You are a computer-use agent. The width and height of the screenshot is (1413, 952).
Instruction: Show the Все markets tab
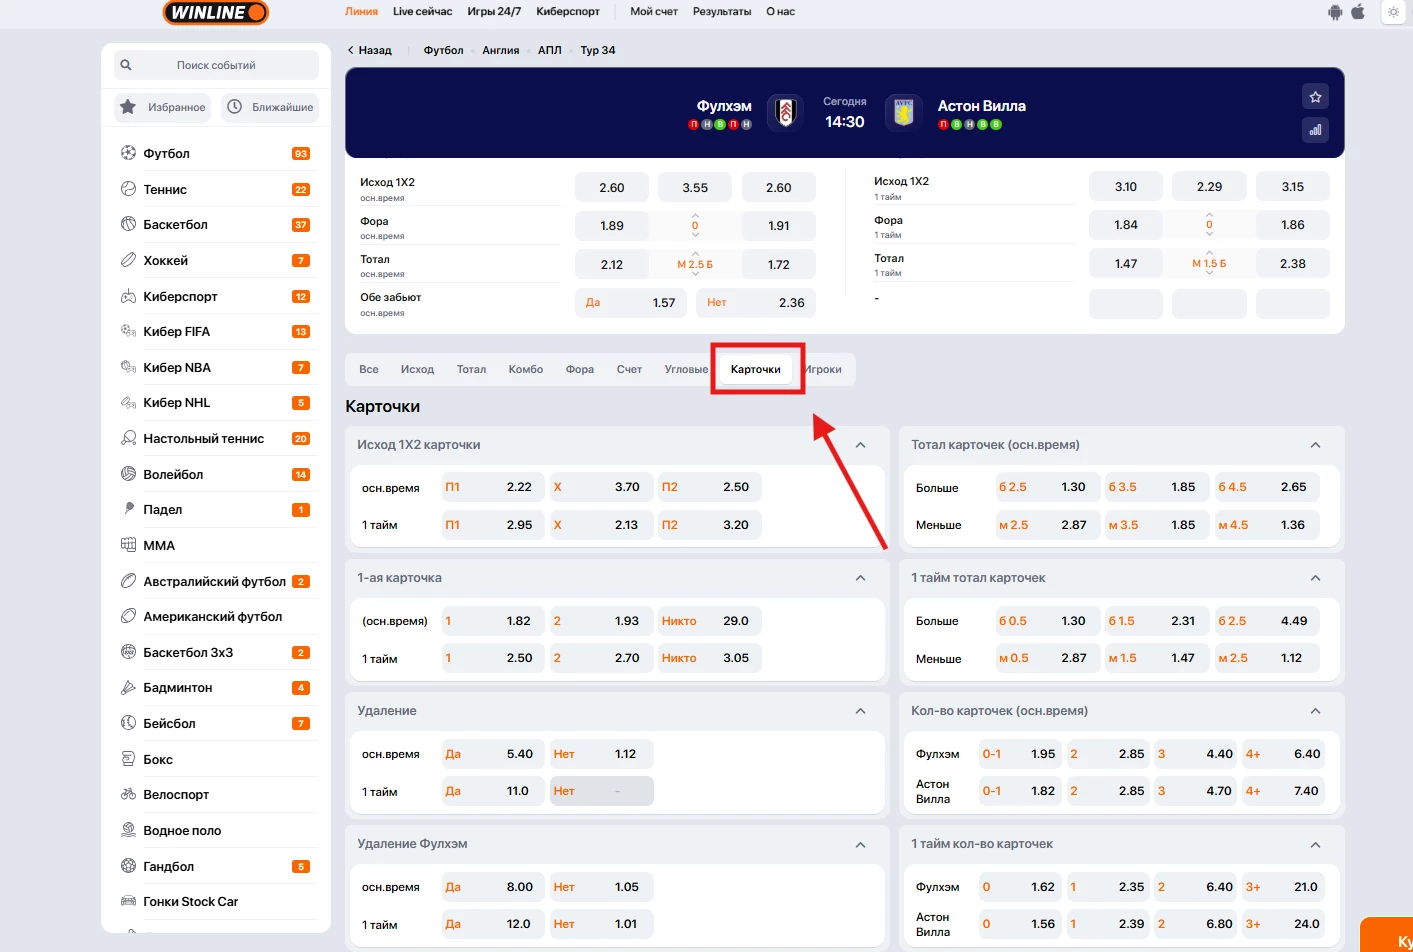(x=369, y=369)
